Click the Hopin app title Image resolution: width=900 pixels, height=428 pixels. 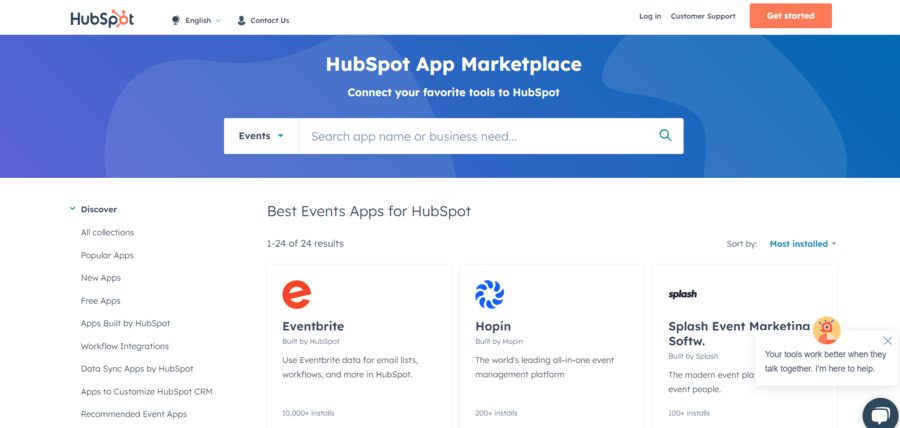coord(493,326)
